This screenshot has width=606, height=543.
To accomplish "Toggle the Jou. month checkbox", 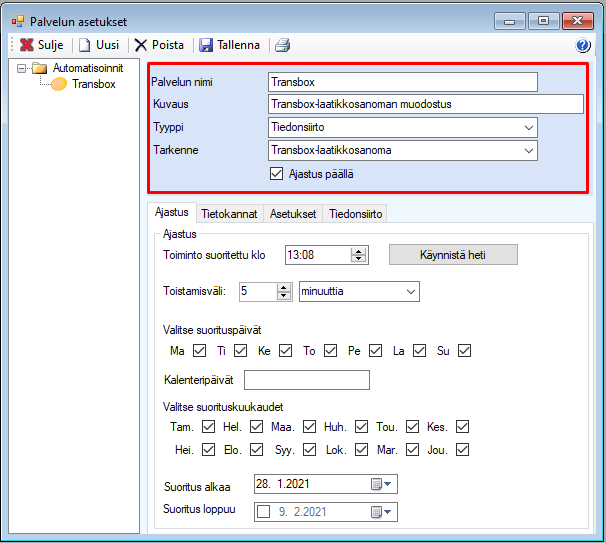I will tap(462, 449).
